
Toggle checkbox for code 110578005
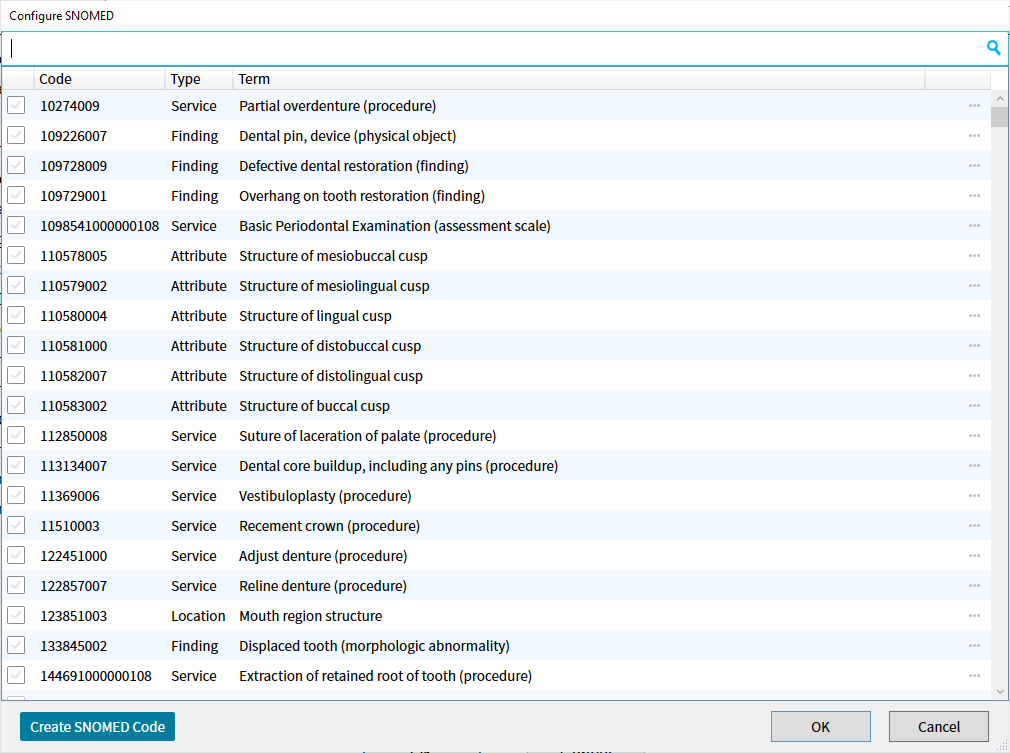click(16, 255)
